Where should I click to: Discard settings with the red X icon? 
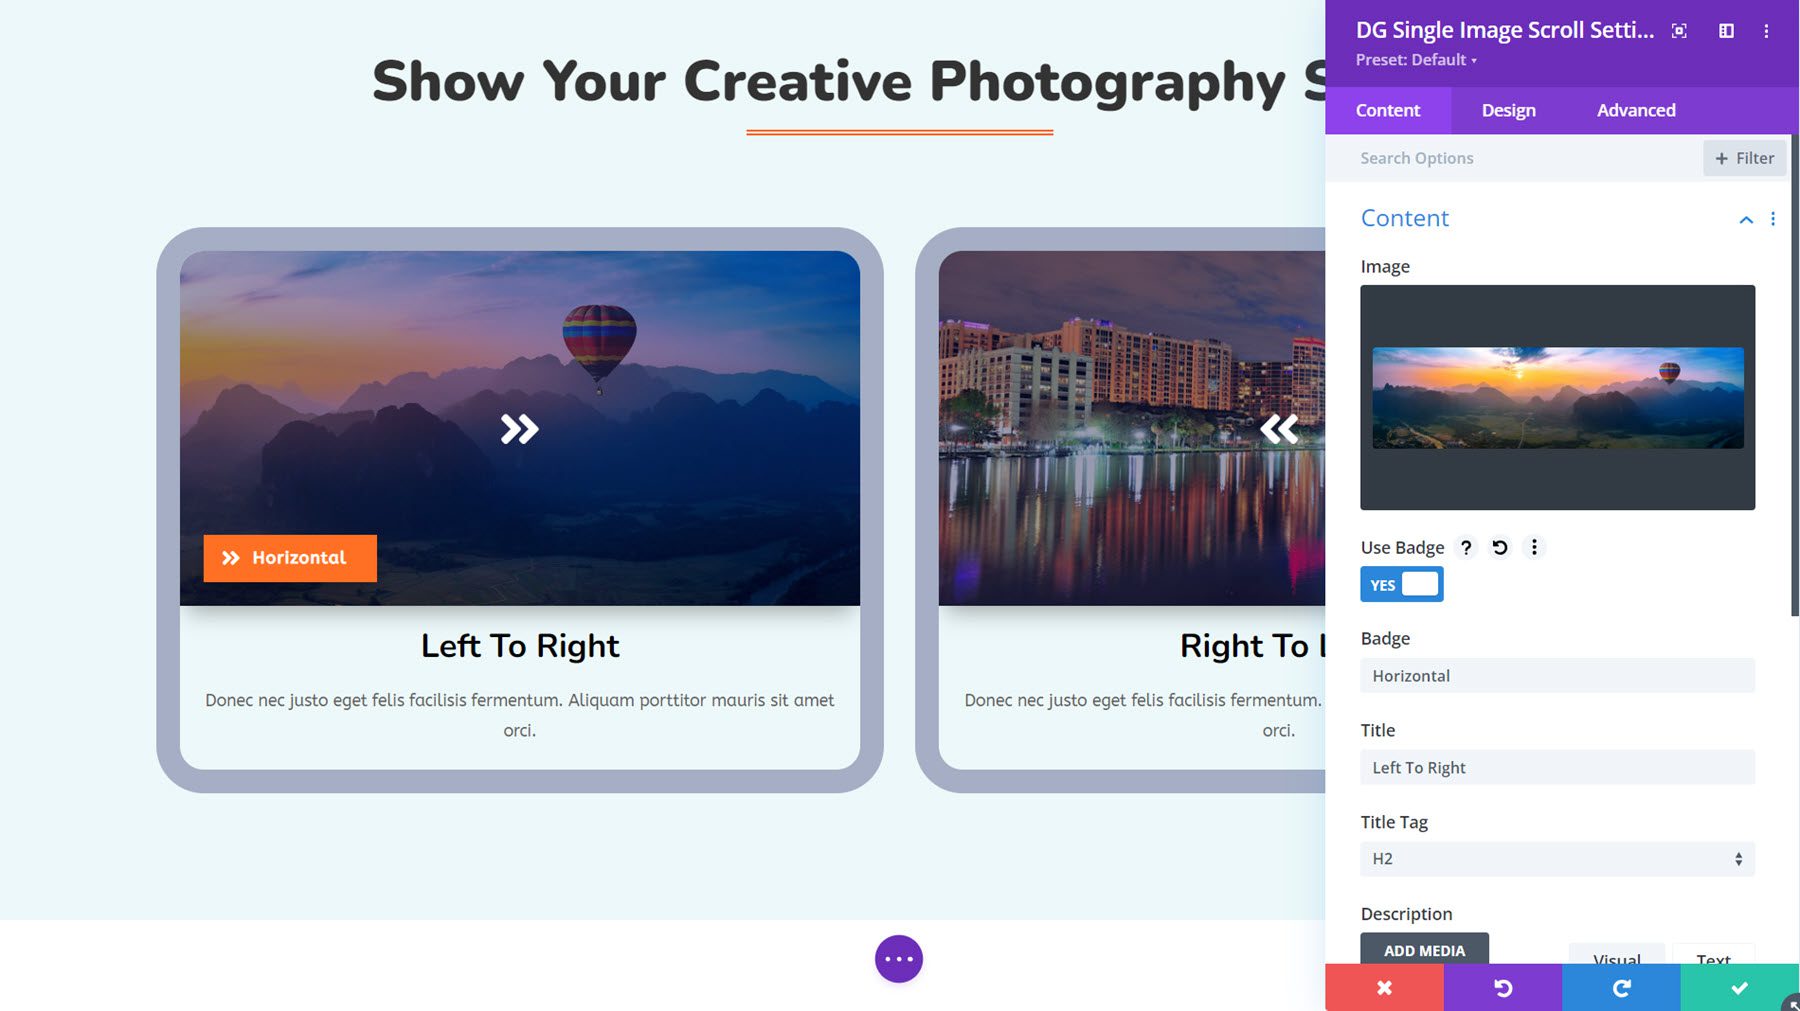[x=1384, y=988]
